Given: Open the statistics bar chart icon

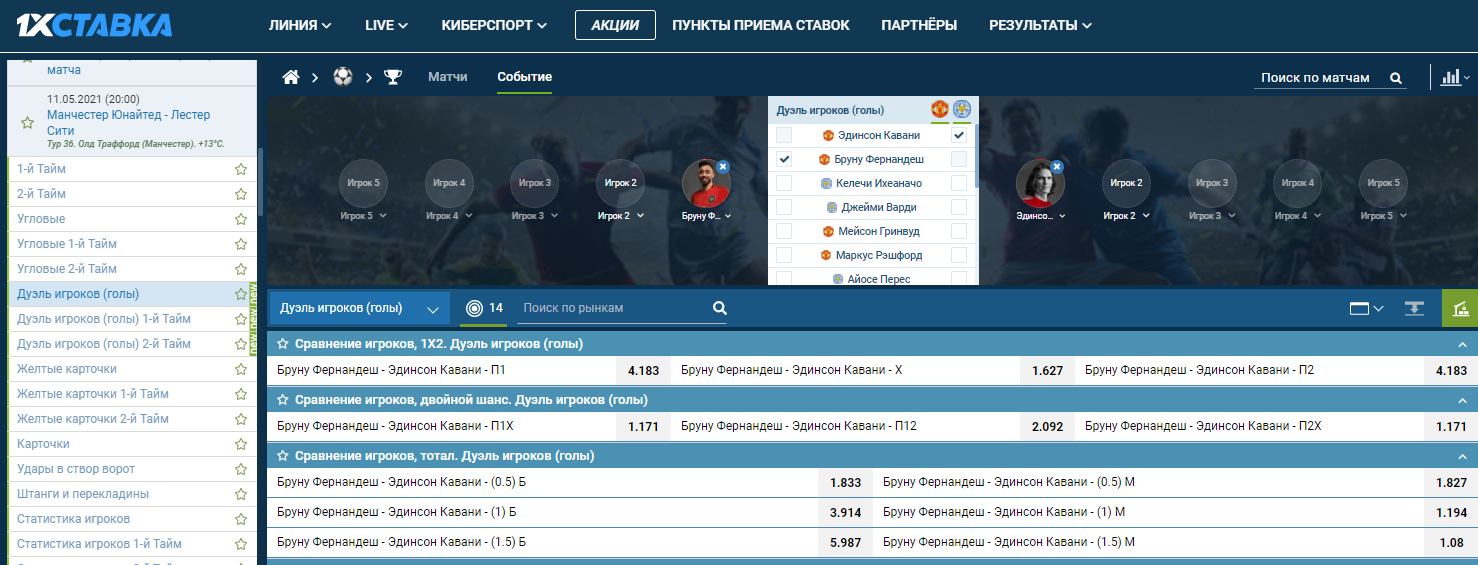Looking at the screenshot, I should [1449, 77].
